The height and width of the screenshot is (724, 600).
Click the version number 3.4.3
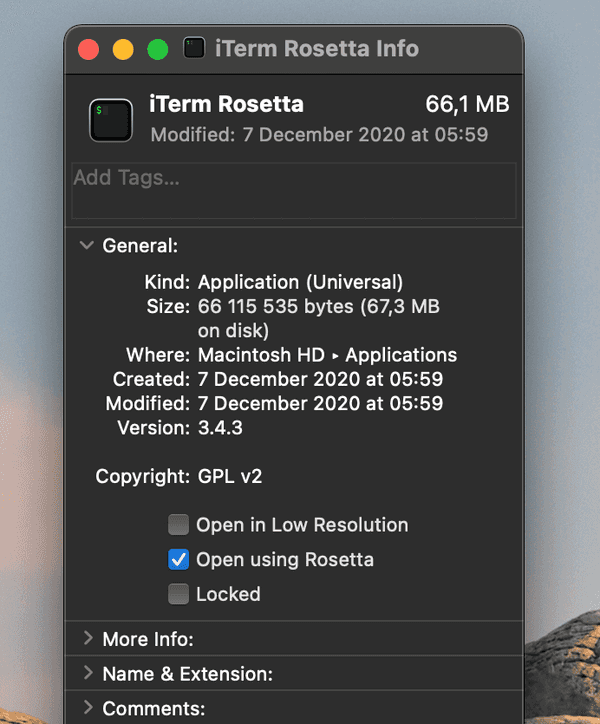pyautogui.click(x=220, y=428)
